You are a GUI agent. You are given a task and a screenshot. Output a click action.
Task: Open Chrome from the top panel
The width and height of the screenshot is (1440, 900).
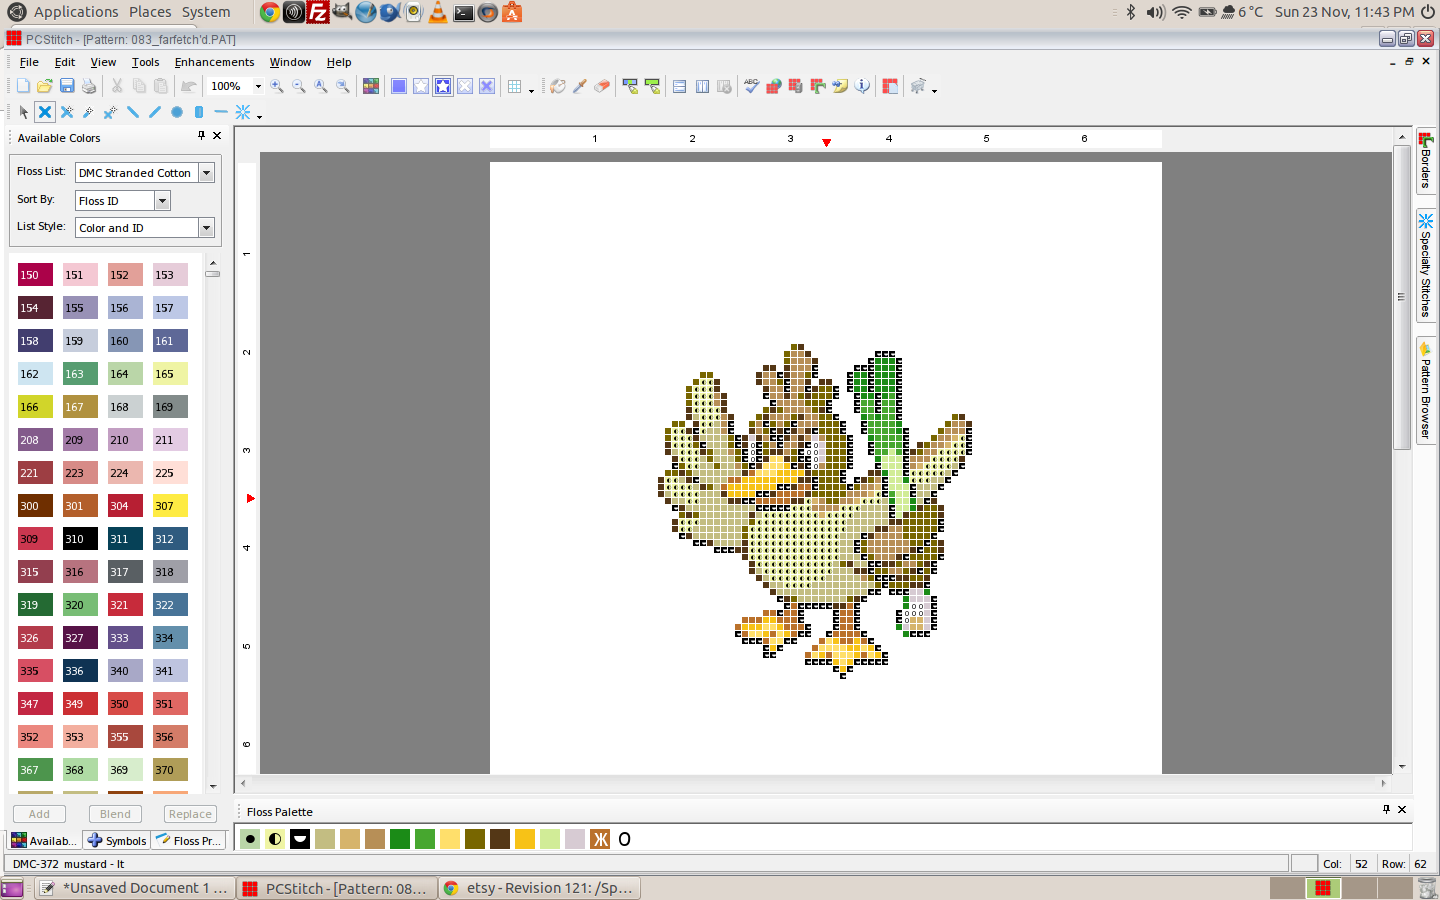pos(270,12)
